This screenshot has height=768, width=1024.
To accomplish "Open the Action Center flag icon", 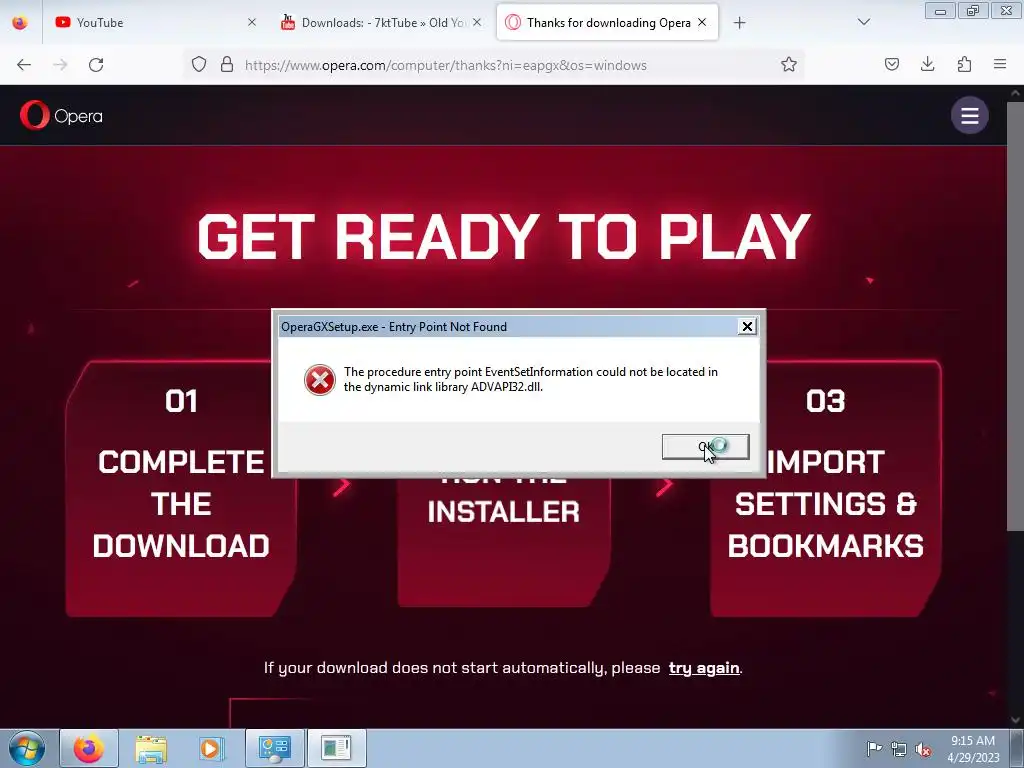I will coord(874,748).
